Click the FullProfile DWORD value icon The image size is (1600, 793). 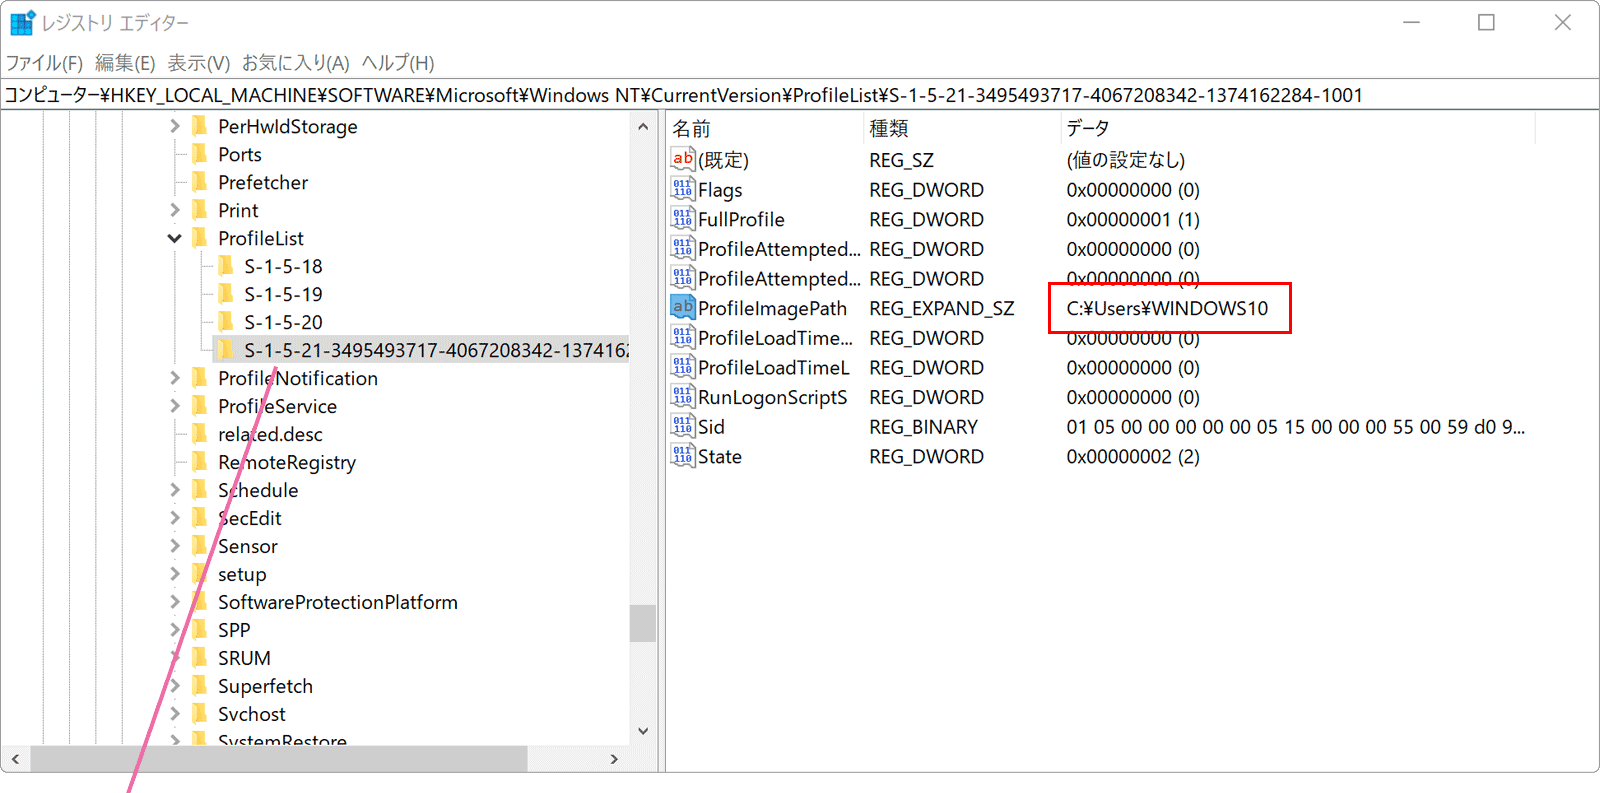pyautogui.click(x=683, y=219)
